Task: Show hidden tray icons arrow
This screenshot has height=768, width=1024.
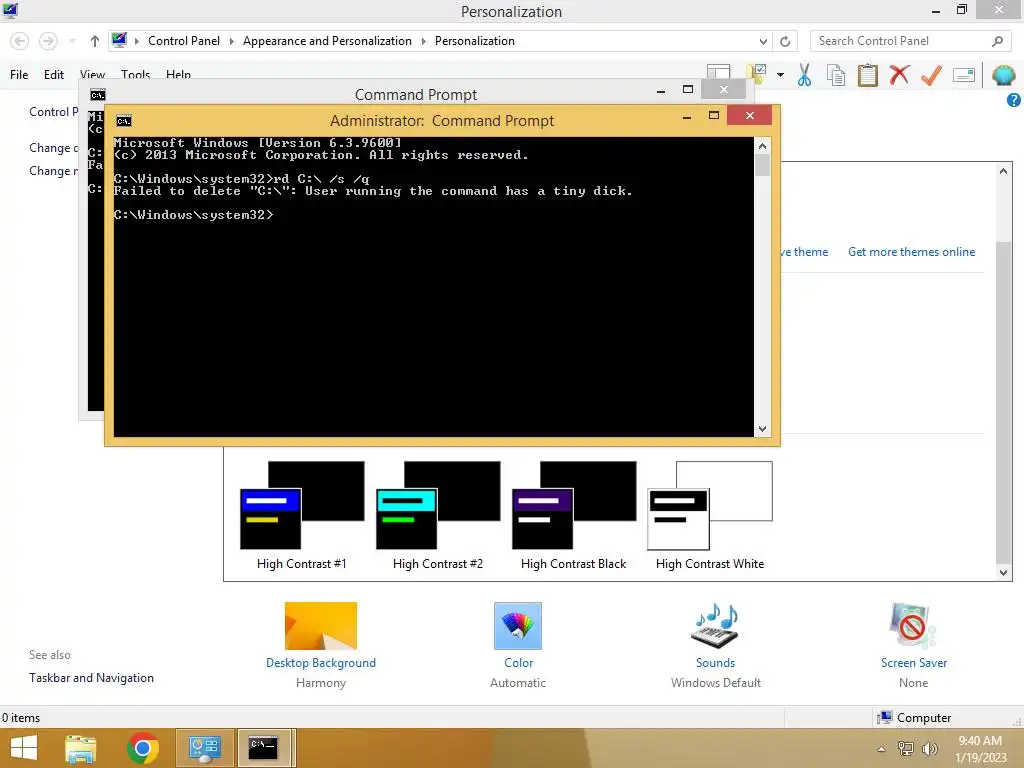Action: click(882, 749)
